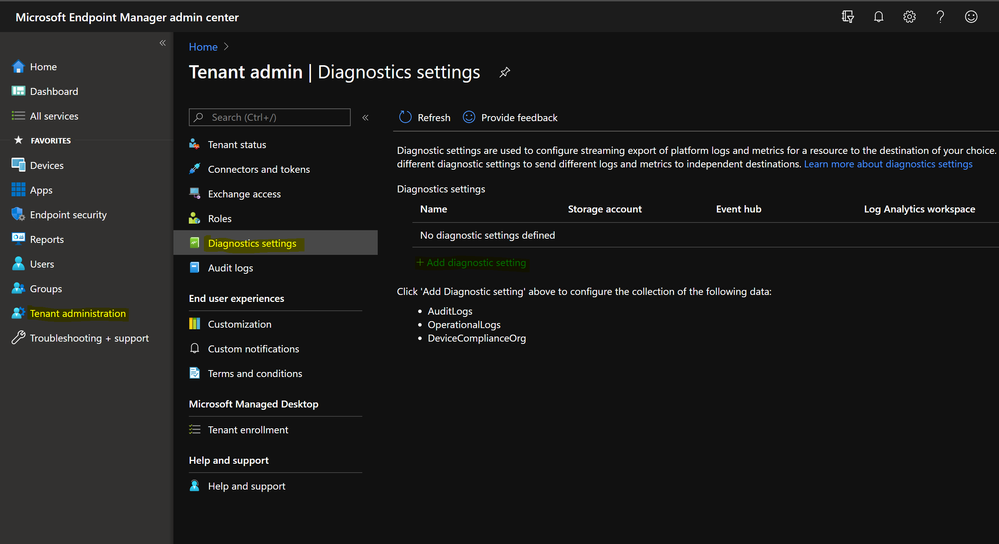Screen dimensions: 999x544
Task: Open Dashboard in the sidebar
Action: [x=54, y=91]
